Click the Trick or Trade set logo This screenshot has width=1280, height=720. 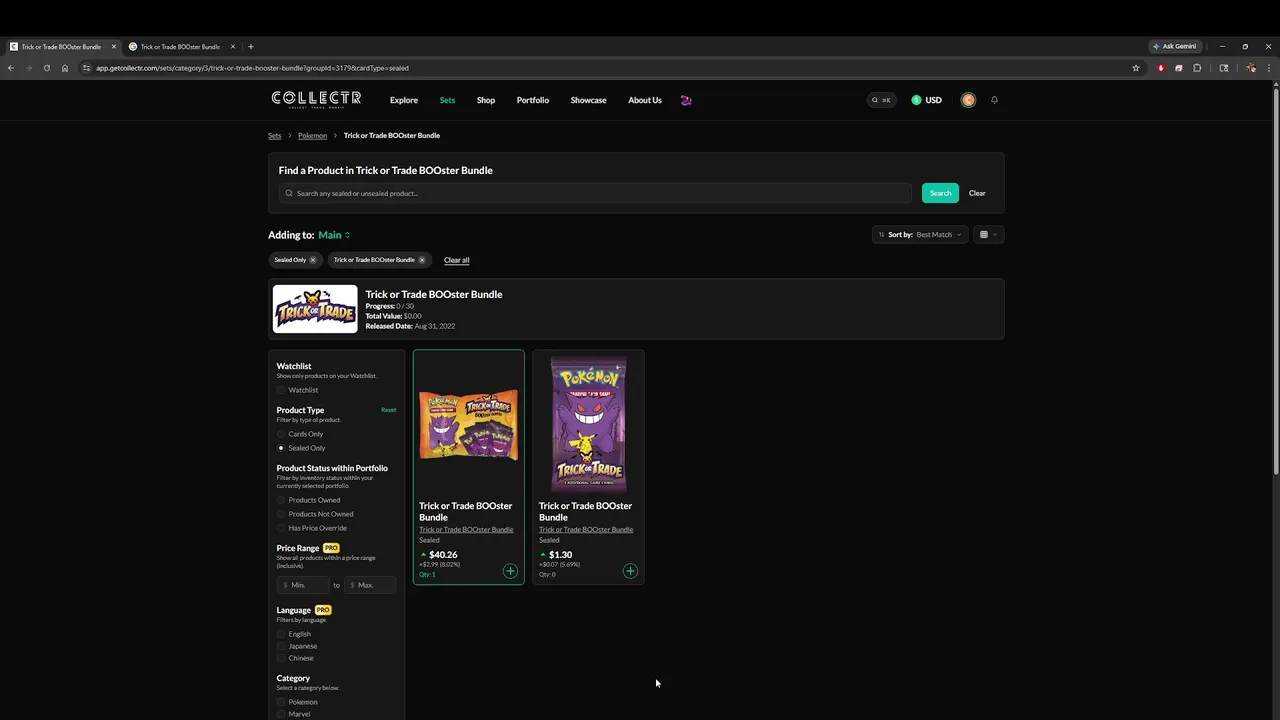pos(315,309)
